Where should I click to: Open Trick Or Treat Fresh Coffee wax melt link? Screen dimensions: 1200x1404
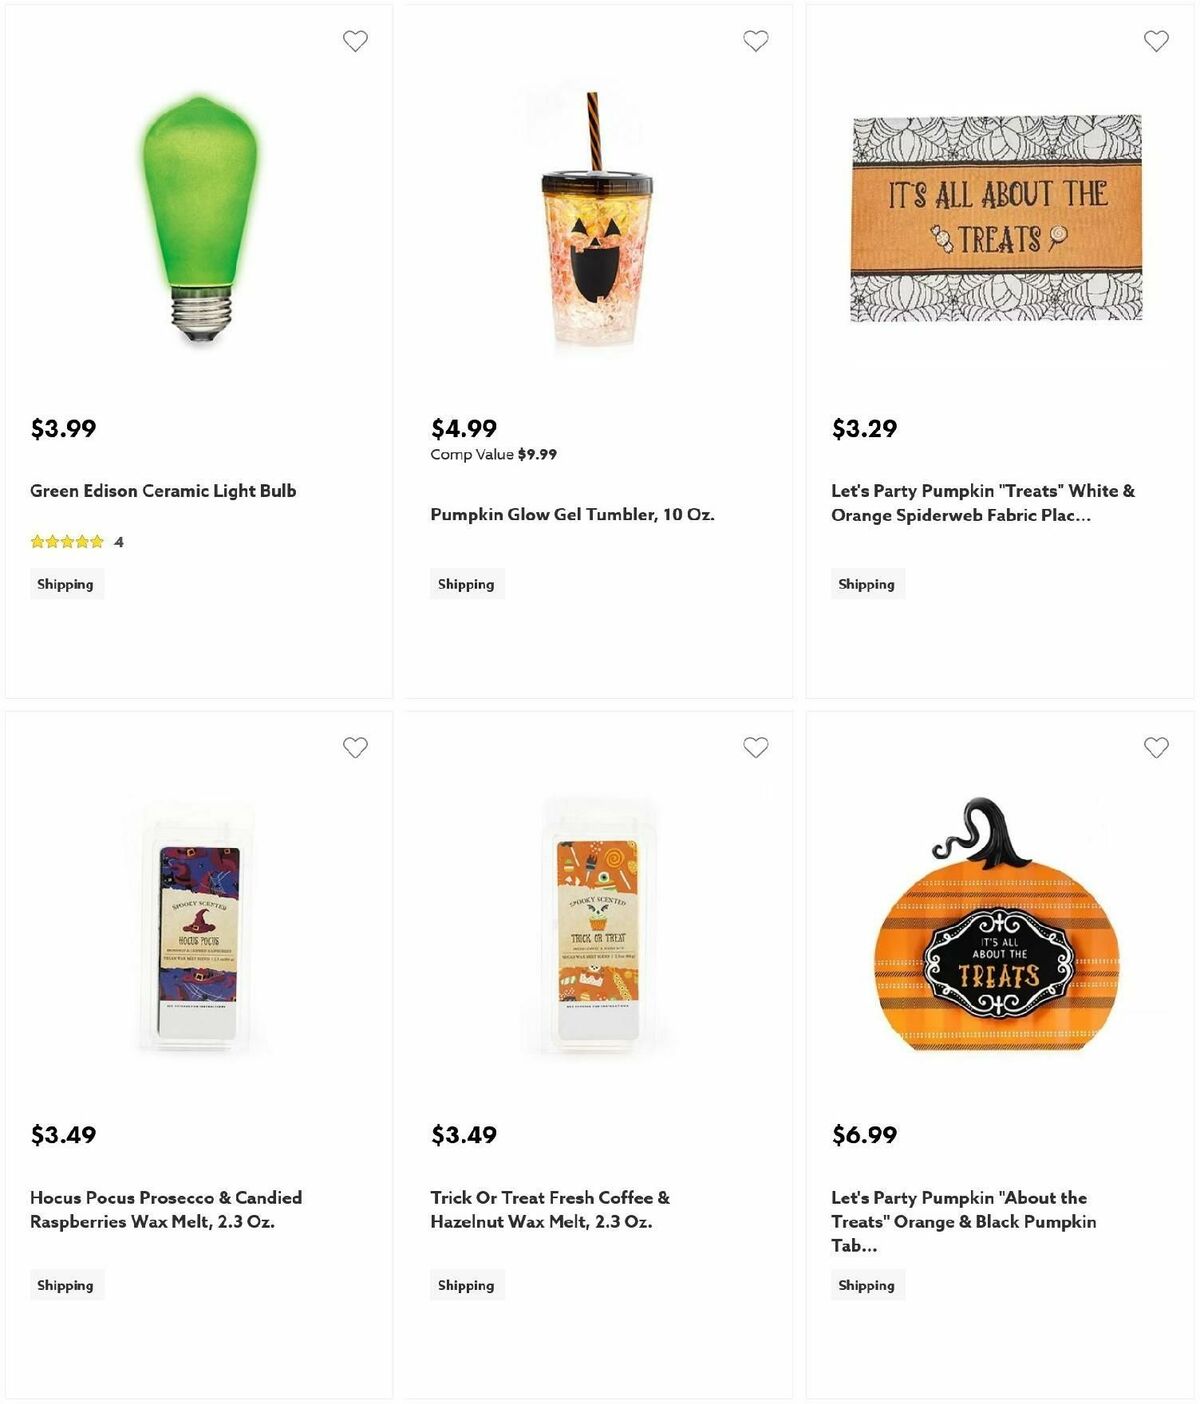pyautogui.click(x=550, y=1208)
